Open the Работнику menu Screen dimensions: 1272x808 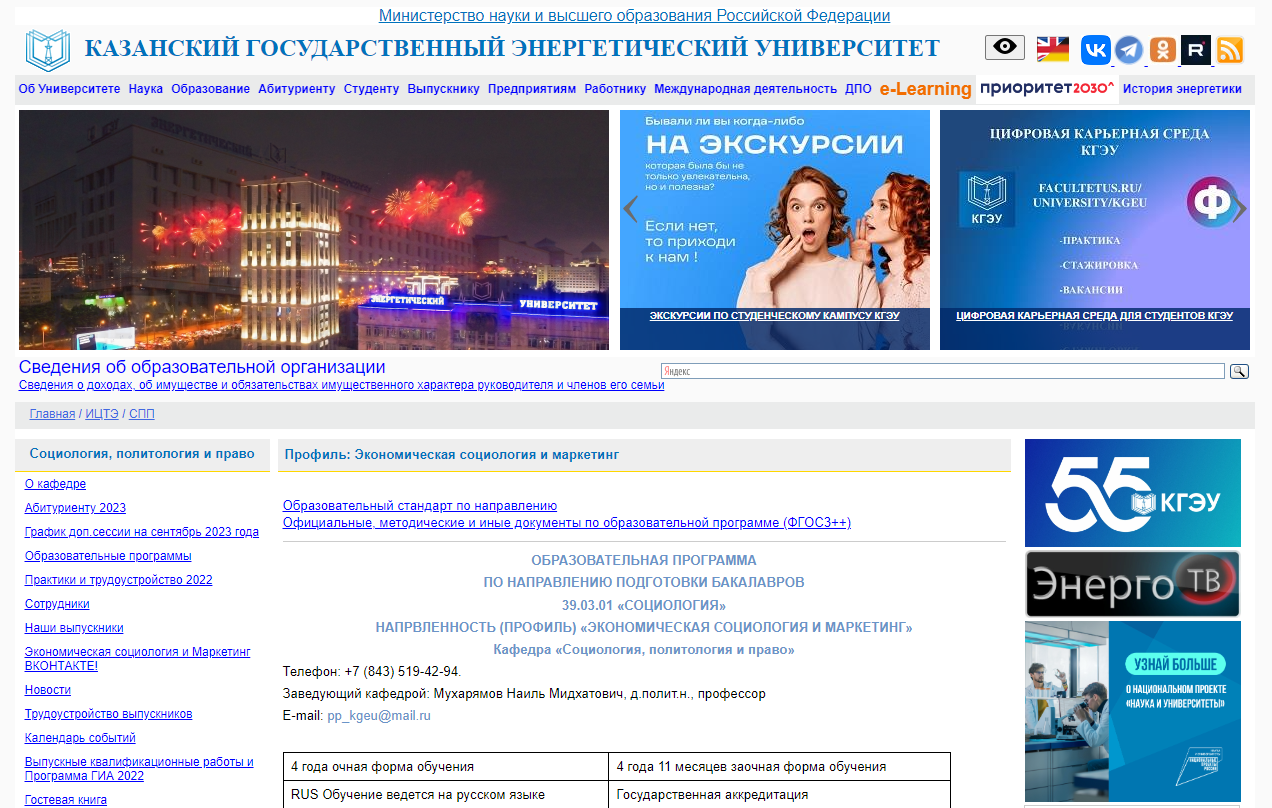point(615,89)
